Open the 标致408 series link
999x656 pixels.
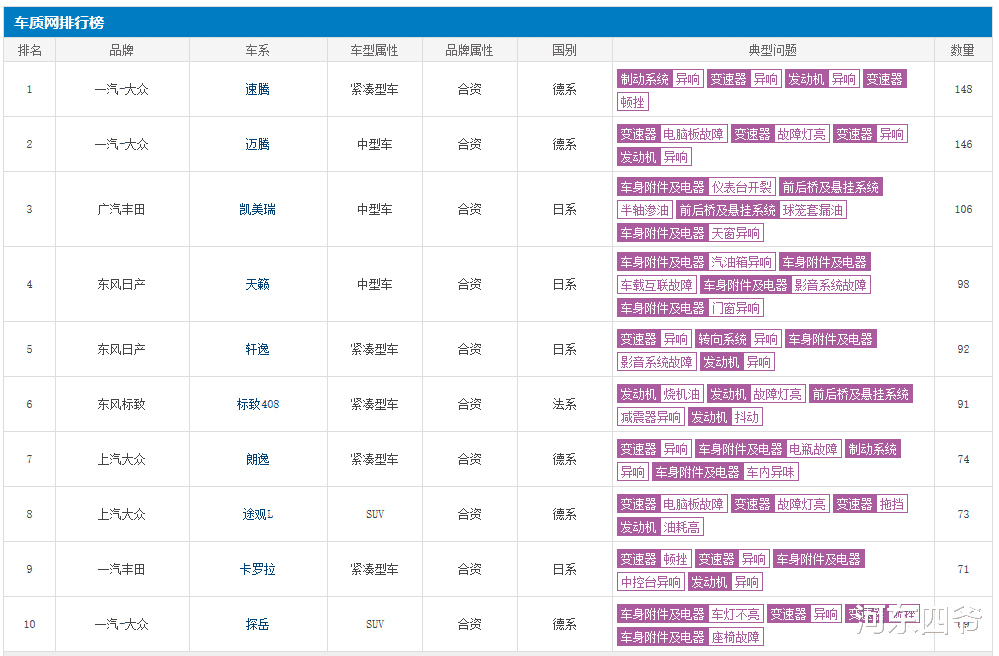(258, 404)
